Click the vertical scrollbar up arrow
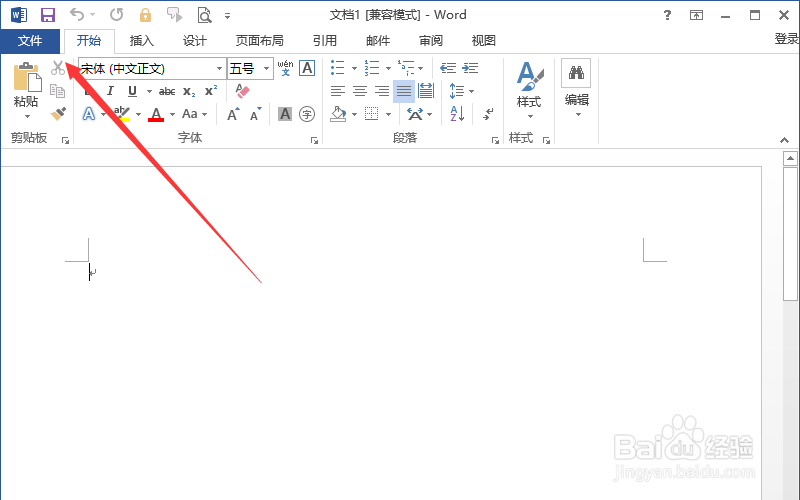The height and width of the screenshot is (500, 800). [790, 159]
